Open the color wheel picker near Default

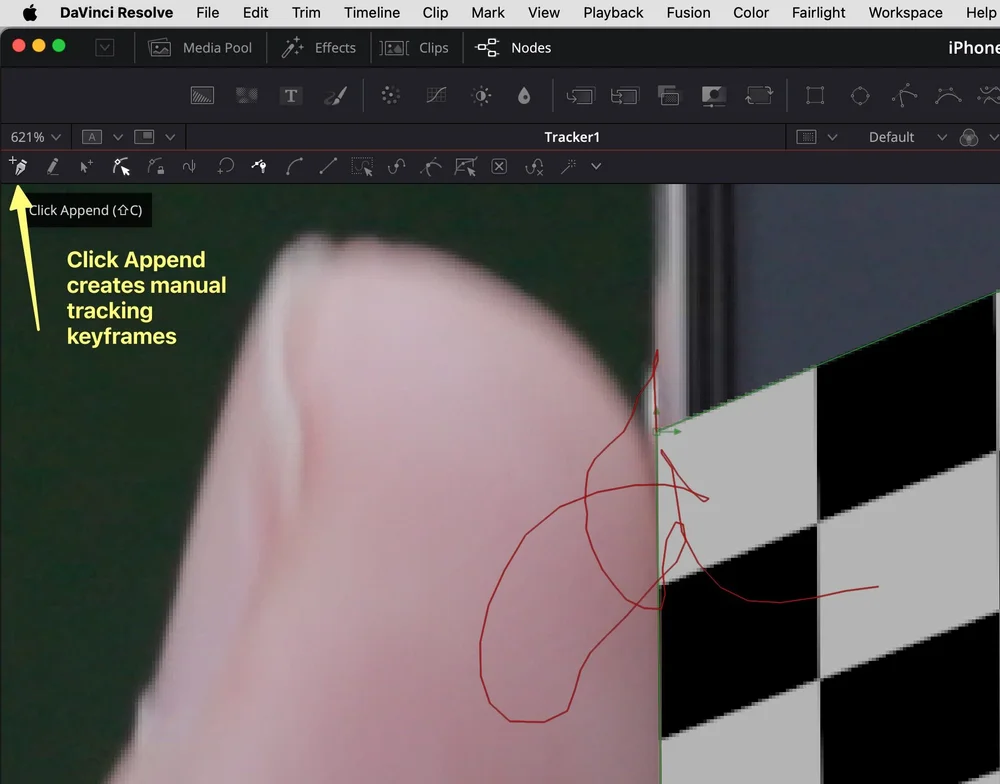point(969,136)
